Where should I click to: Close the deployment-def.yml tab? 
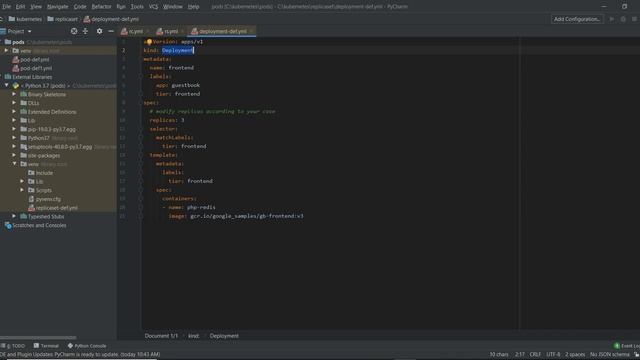pyautogui.click(x=251, y=31)
